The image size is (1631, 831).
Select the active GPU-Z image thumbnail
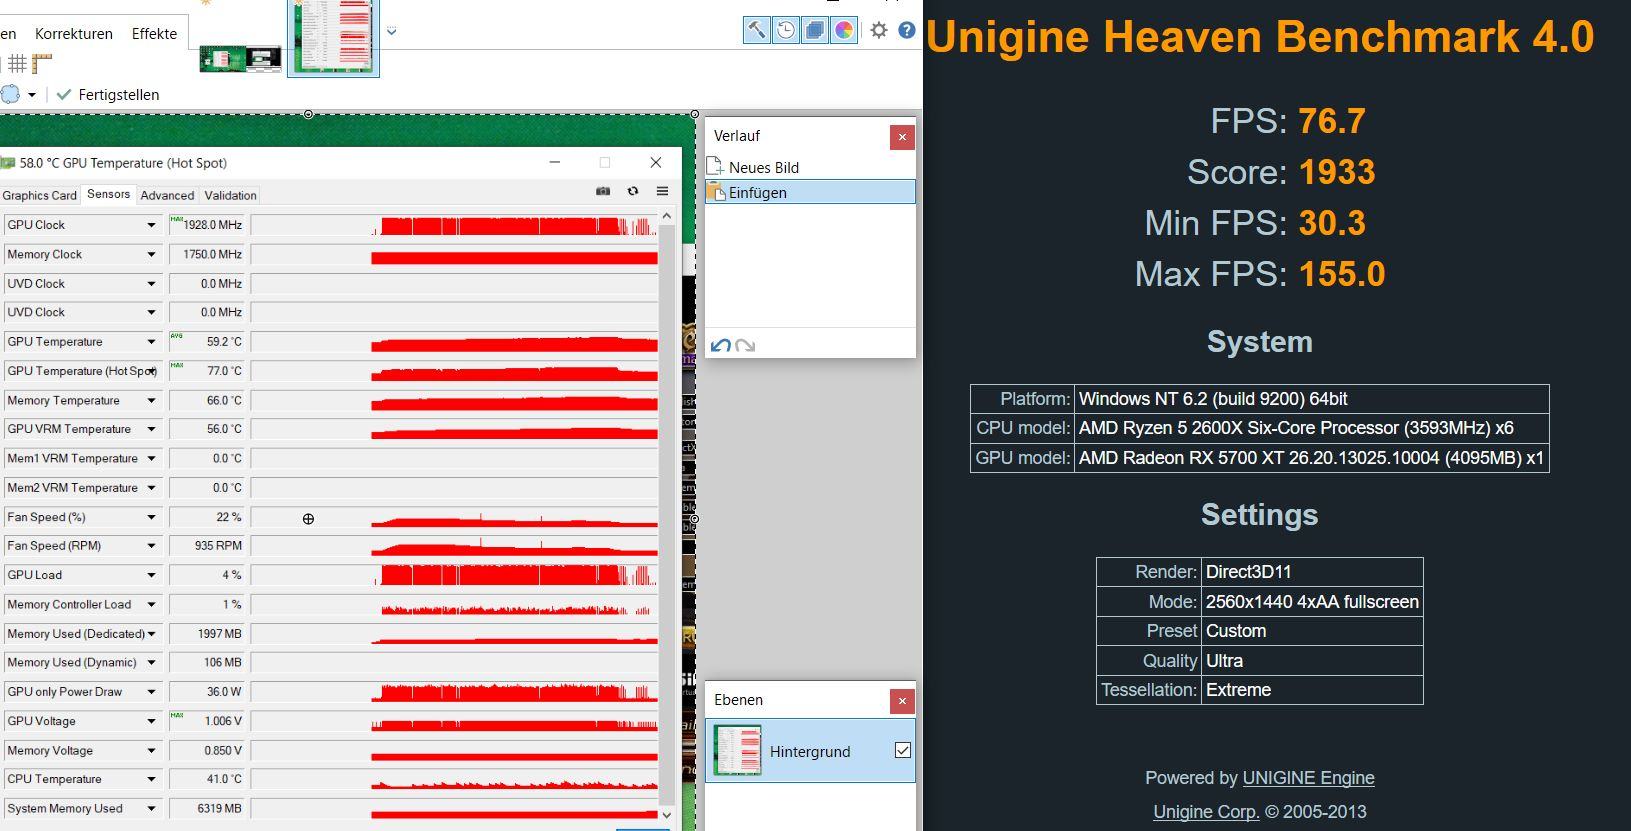coord(333,36)
